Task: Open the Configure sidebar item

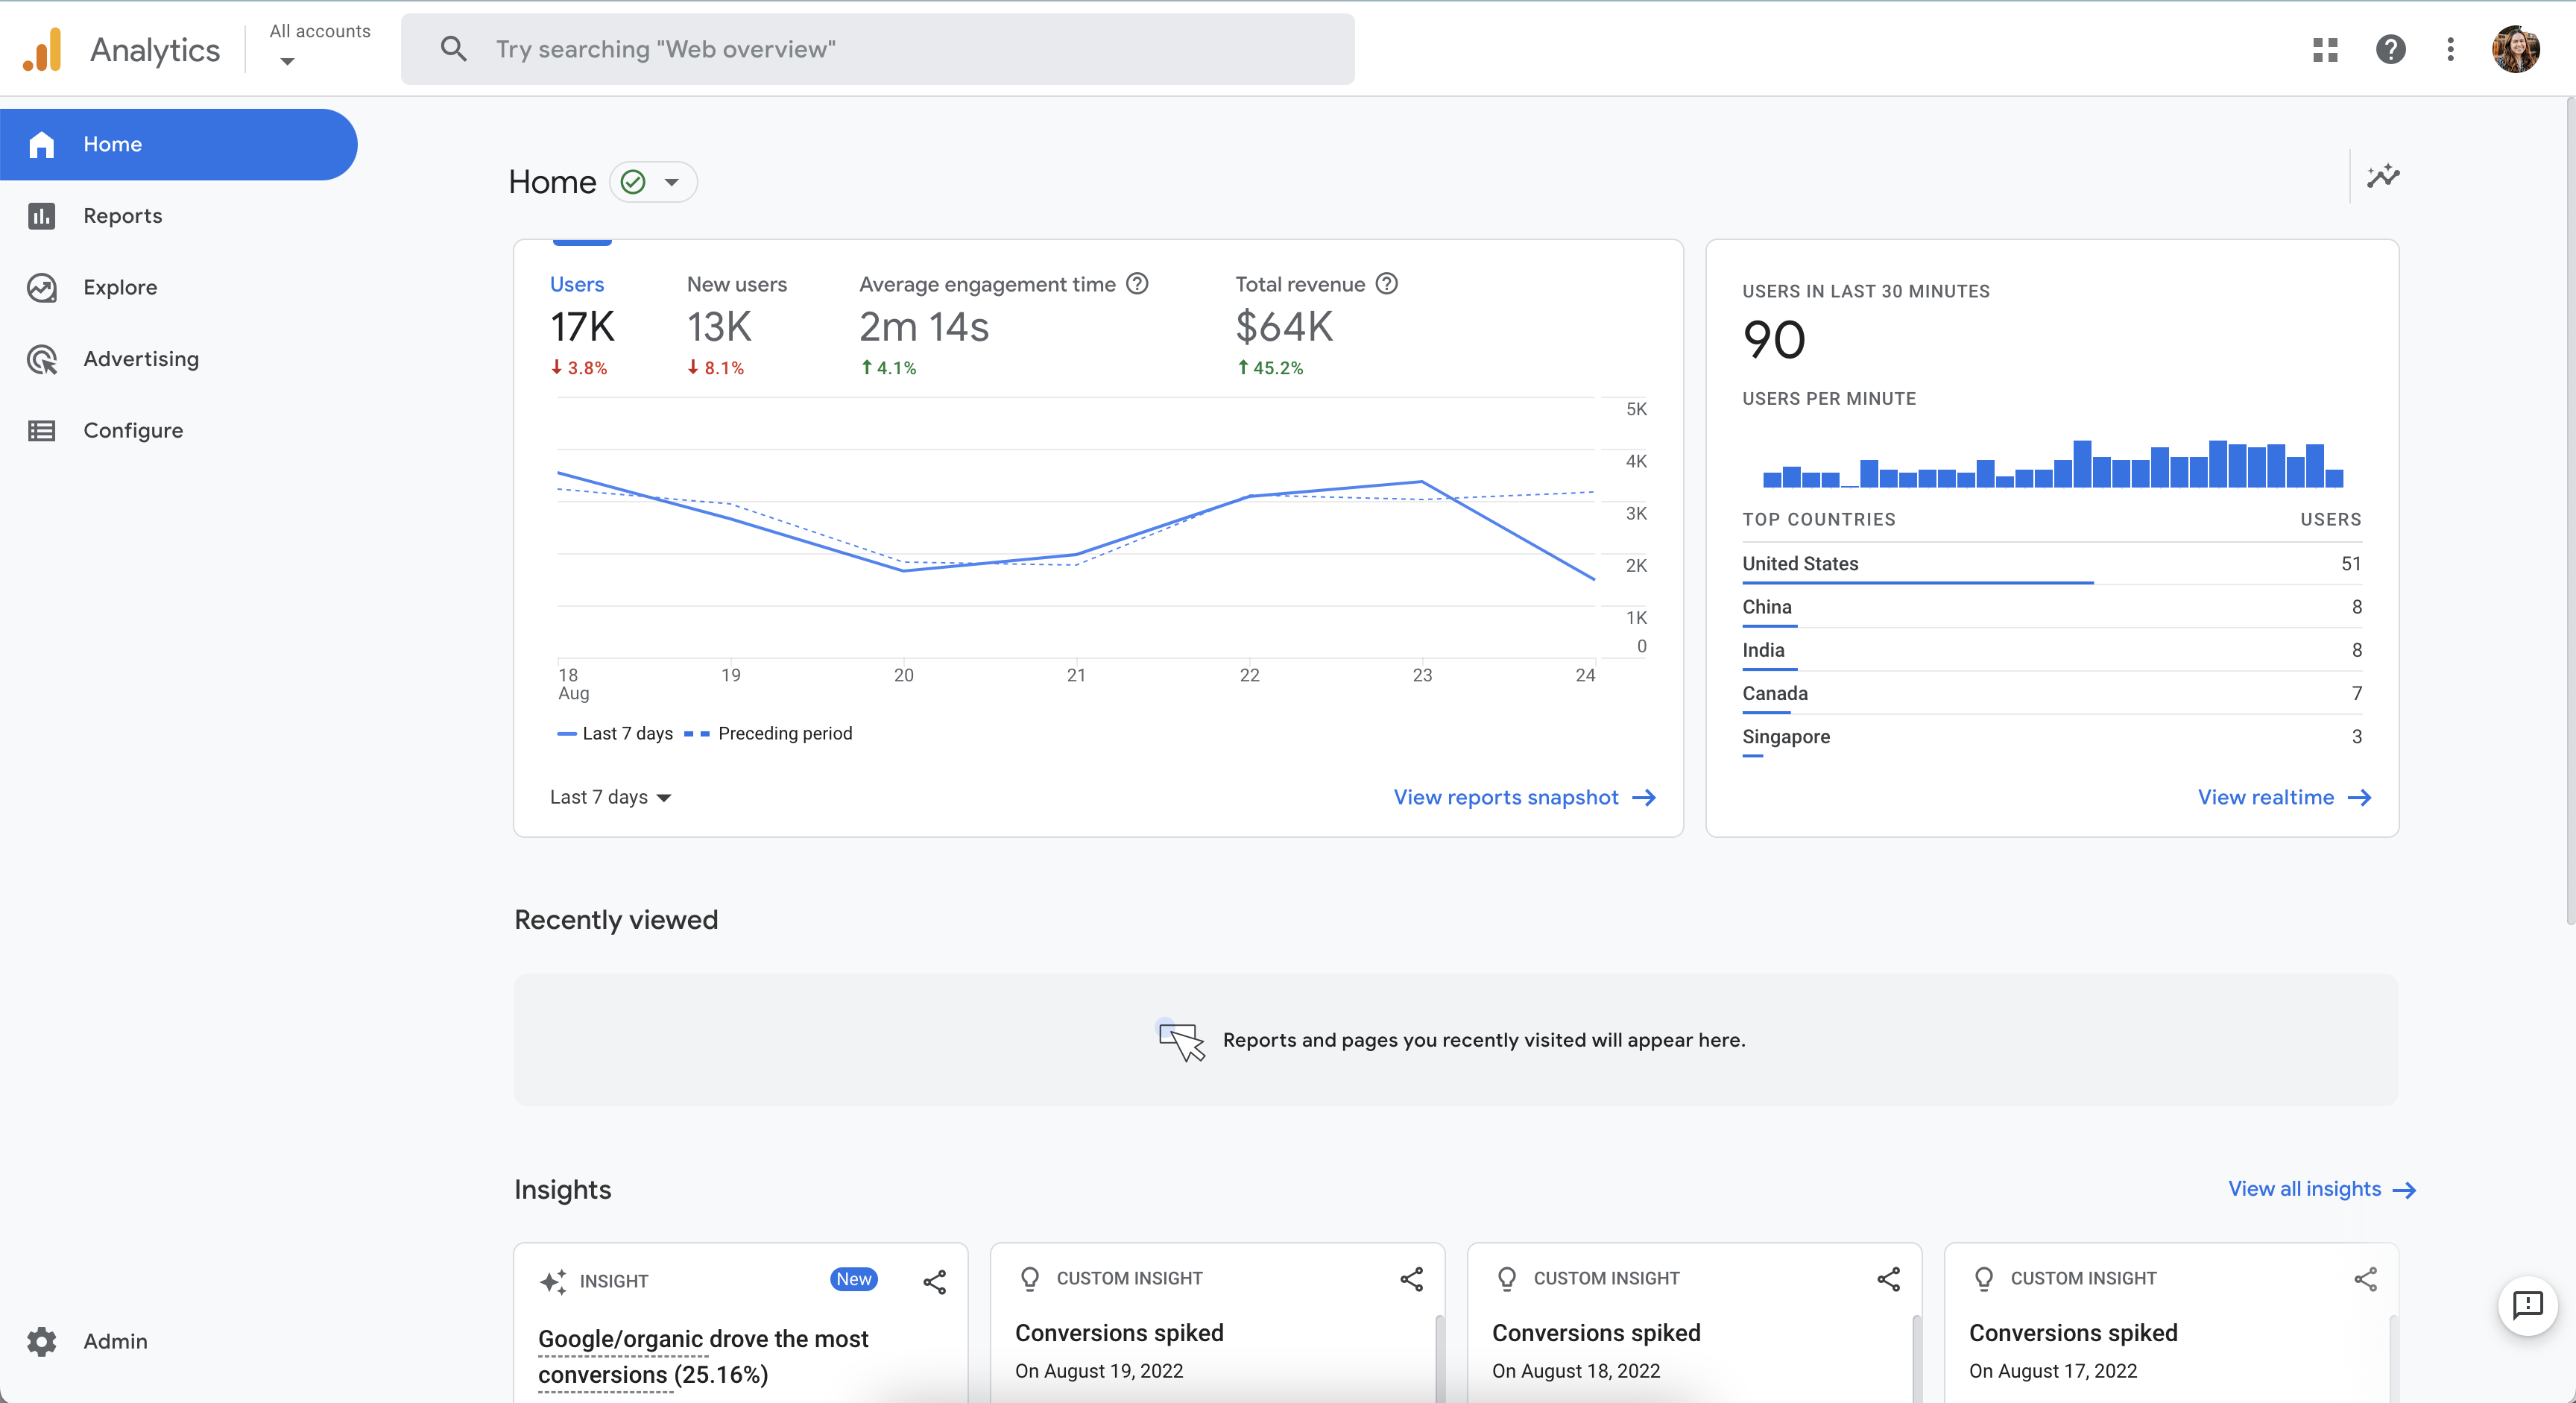Action: tap(133, 431)
